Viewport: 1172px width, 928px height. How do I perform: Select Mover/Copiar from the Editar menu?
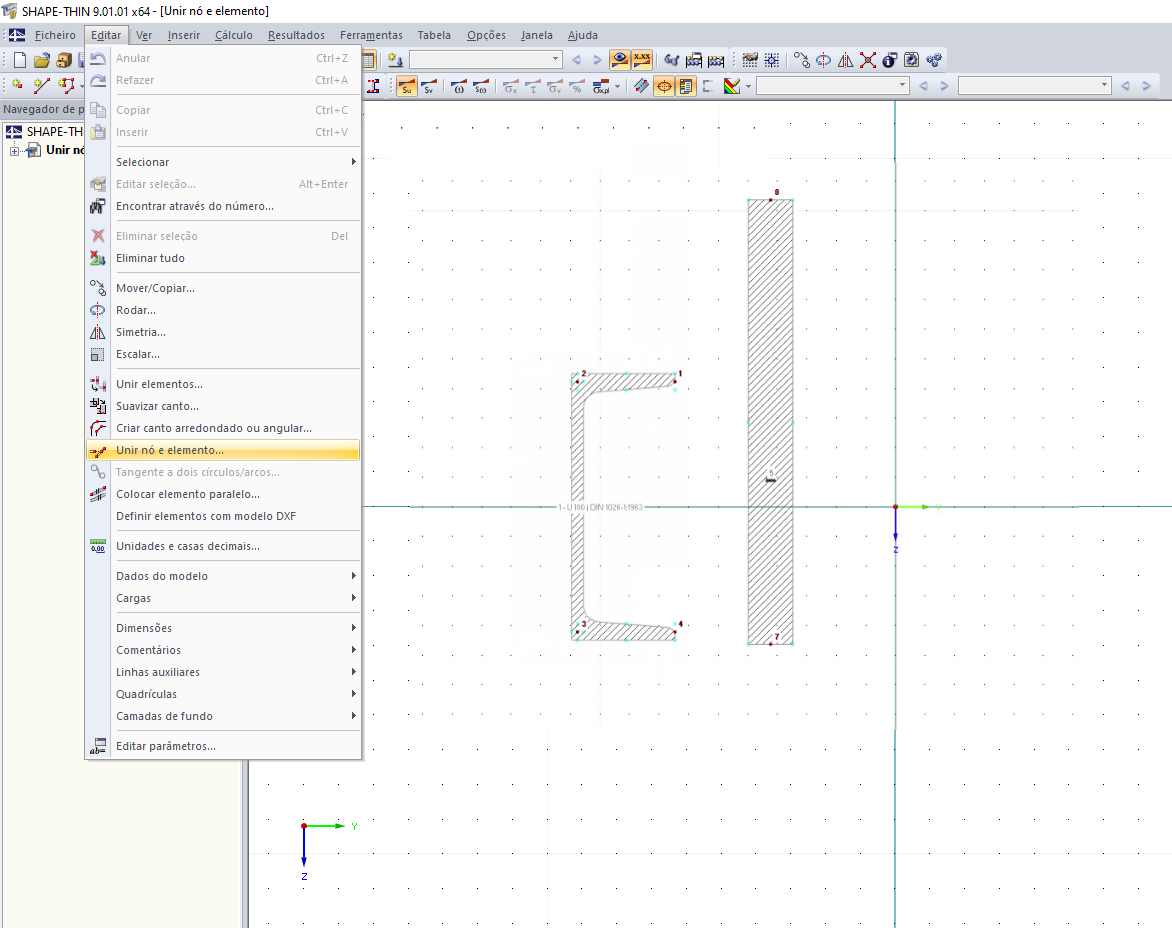(x=155, y=288)
